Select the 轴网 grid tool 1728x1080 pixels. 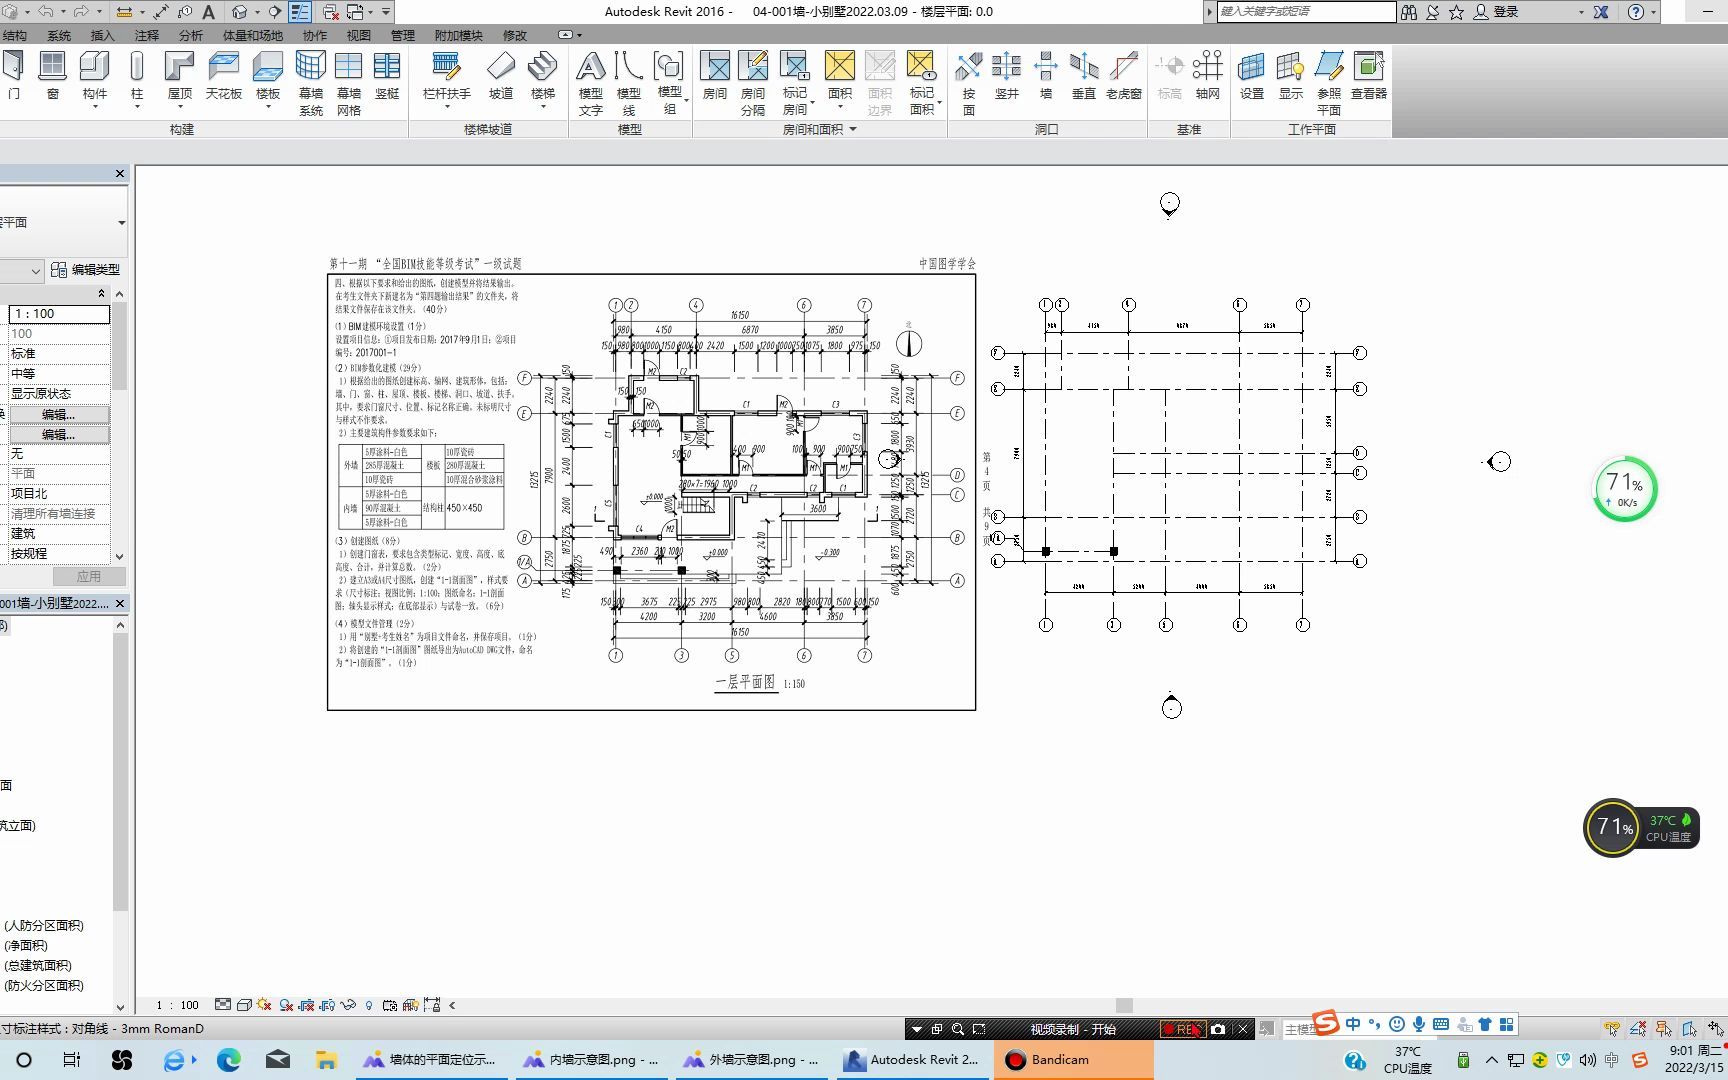1208,76
